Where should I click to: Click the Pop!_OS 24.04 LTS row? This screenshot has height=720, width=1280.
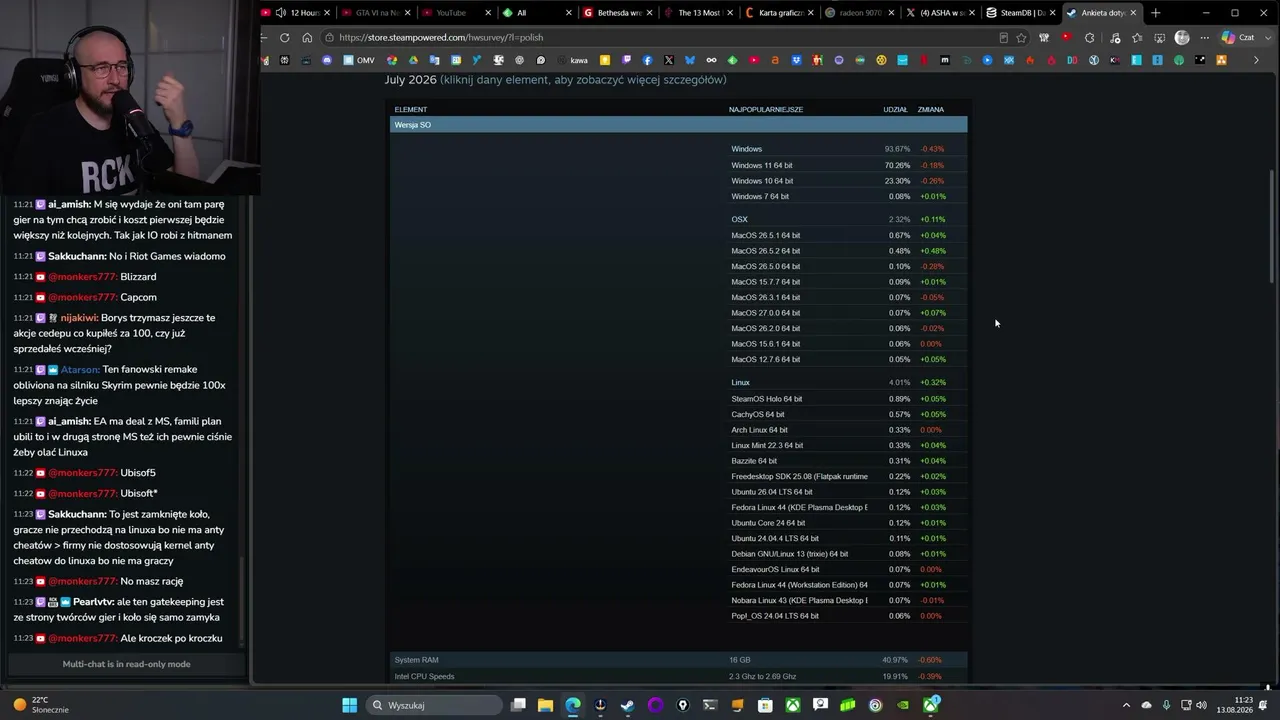(848, 616)
